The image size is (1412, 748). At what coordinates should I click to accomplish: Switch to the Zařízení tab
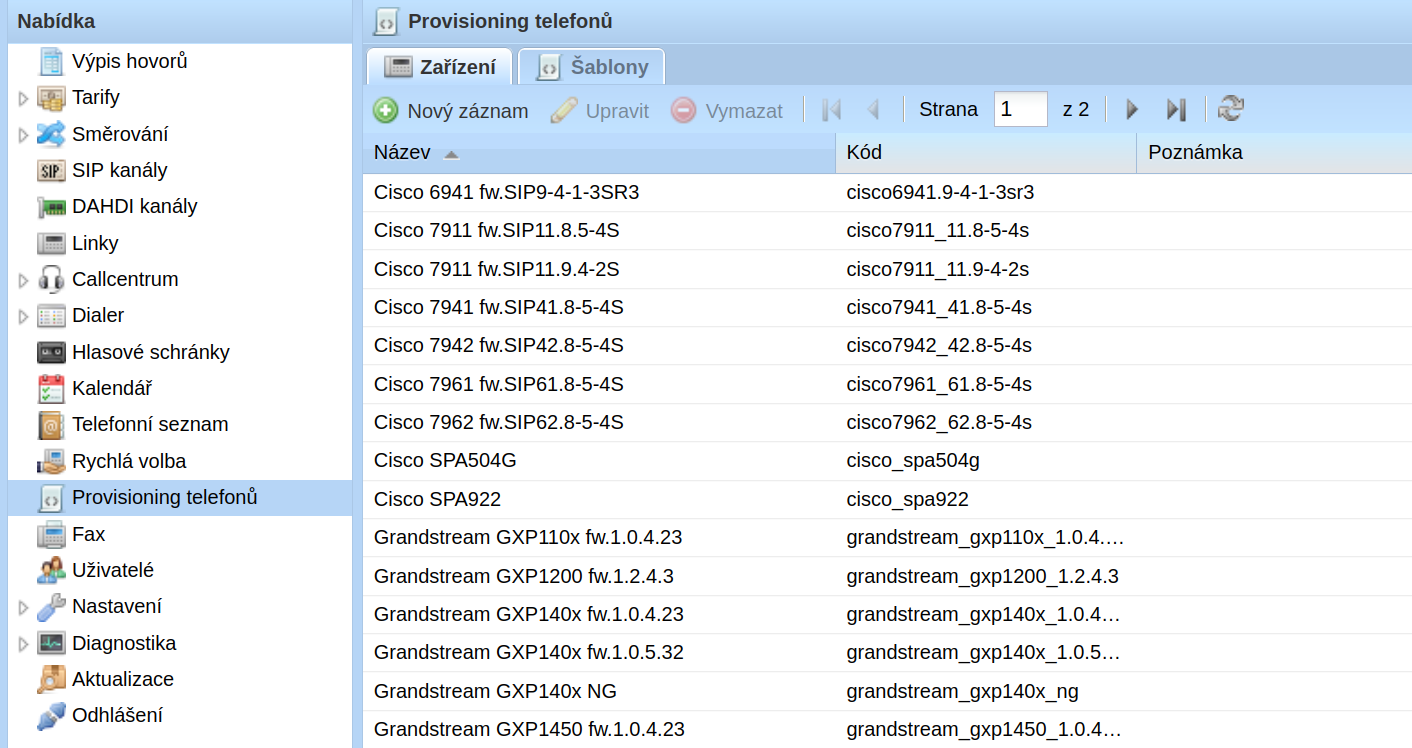440,67
